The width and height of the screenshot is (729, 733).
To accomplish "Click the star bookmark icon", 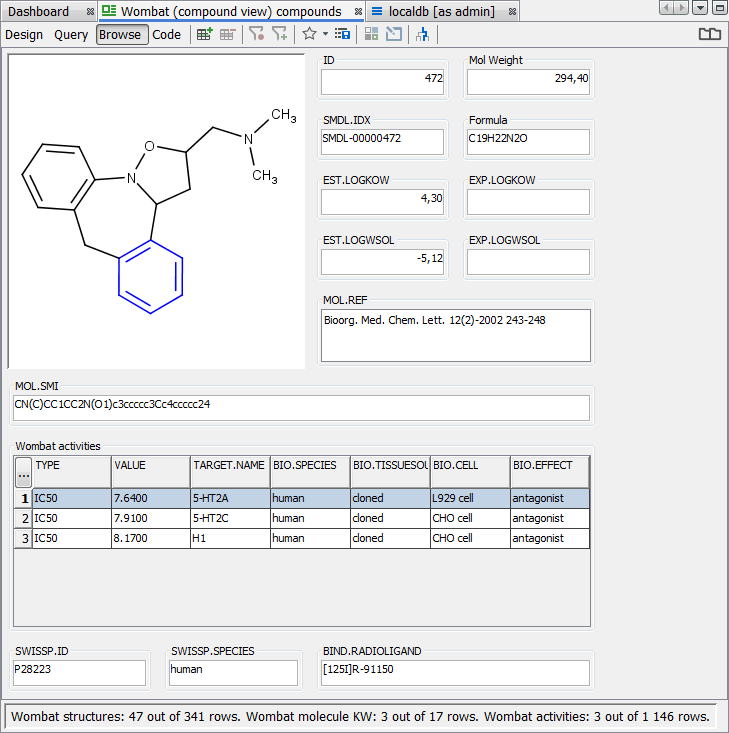I will point(309,34).
